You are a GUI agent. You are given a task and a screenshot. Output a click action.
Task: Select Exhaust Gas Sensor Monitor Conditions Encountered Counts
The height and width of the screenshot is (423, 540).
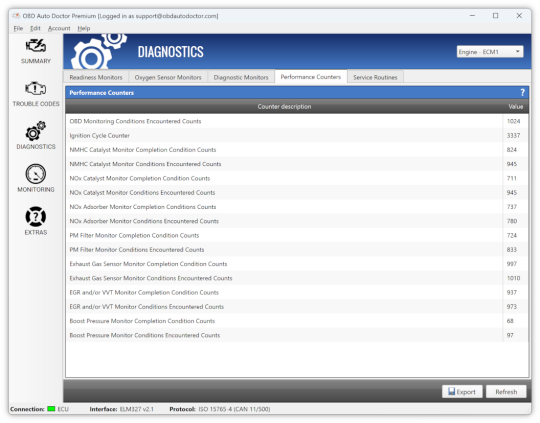point(297,278)
